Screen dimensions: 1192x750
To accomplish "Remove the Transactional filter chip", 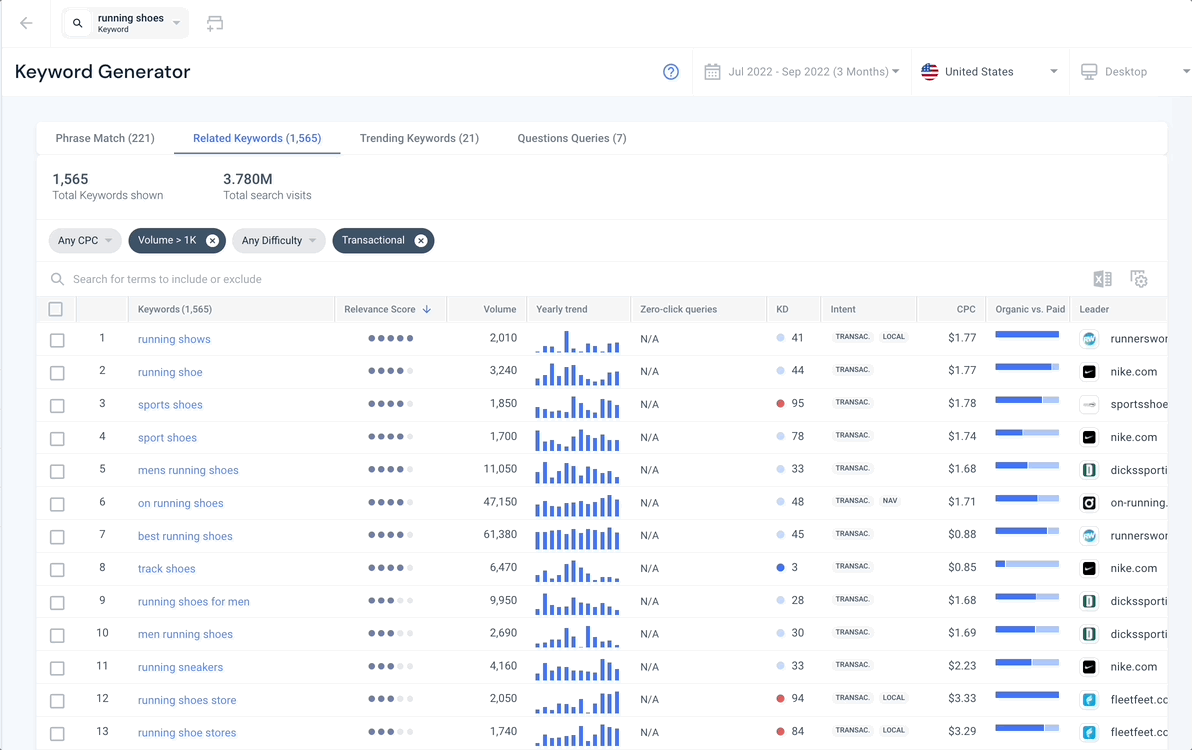I will [421, 241].
